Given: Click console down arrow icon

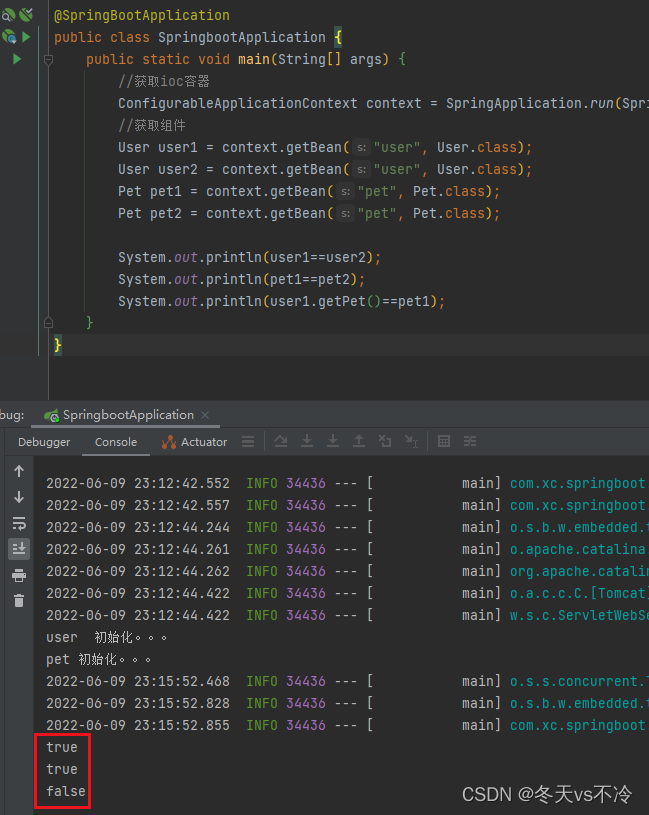Looking at the screenshot, I should 19,497.
